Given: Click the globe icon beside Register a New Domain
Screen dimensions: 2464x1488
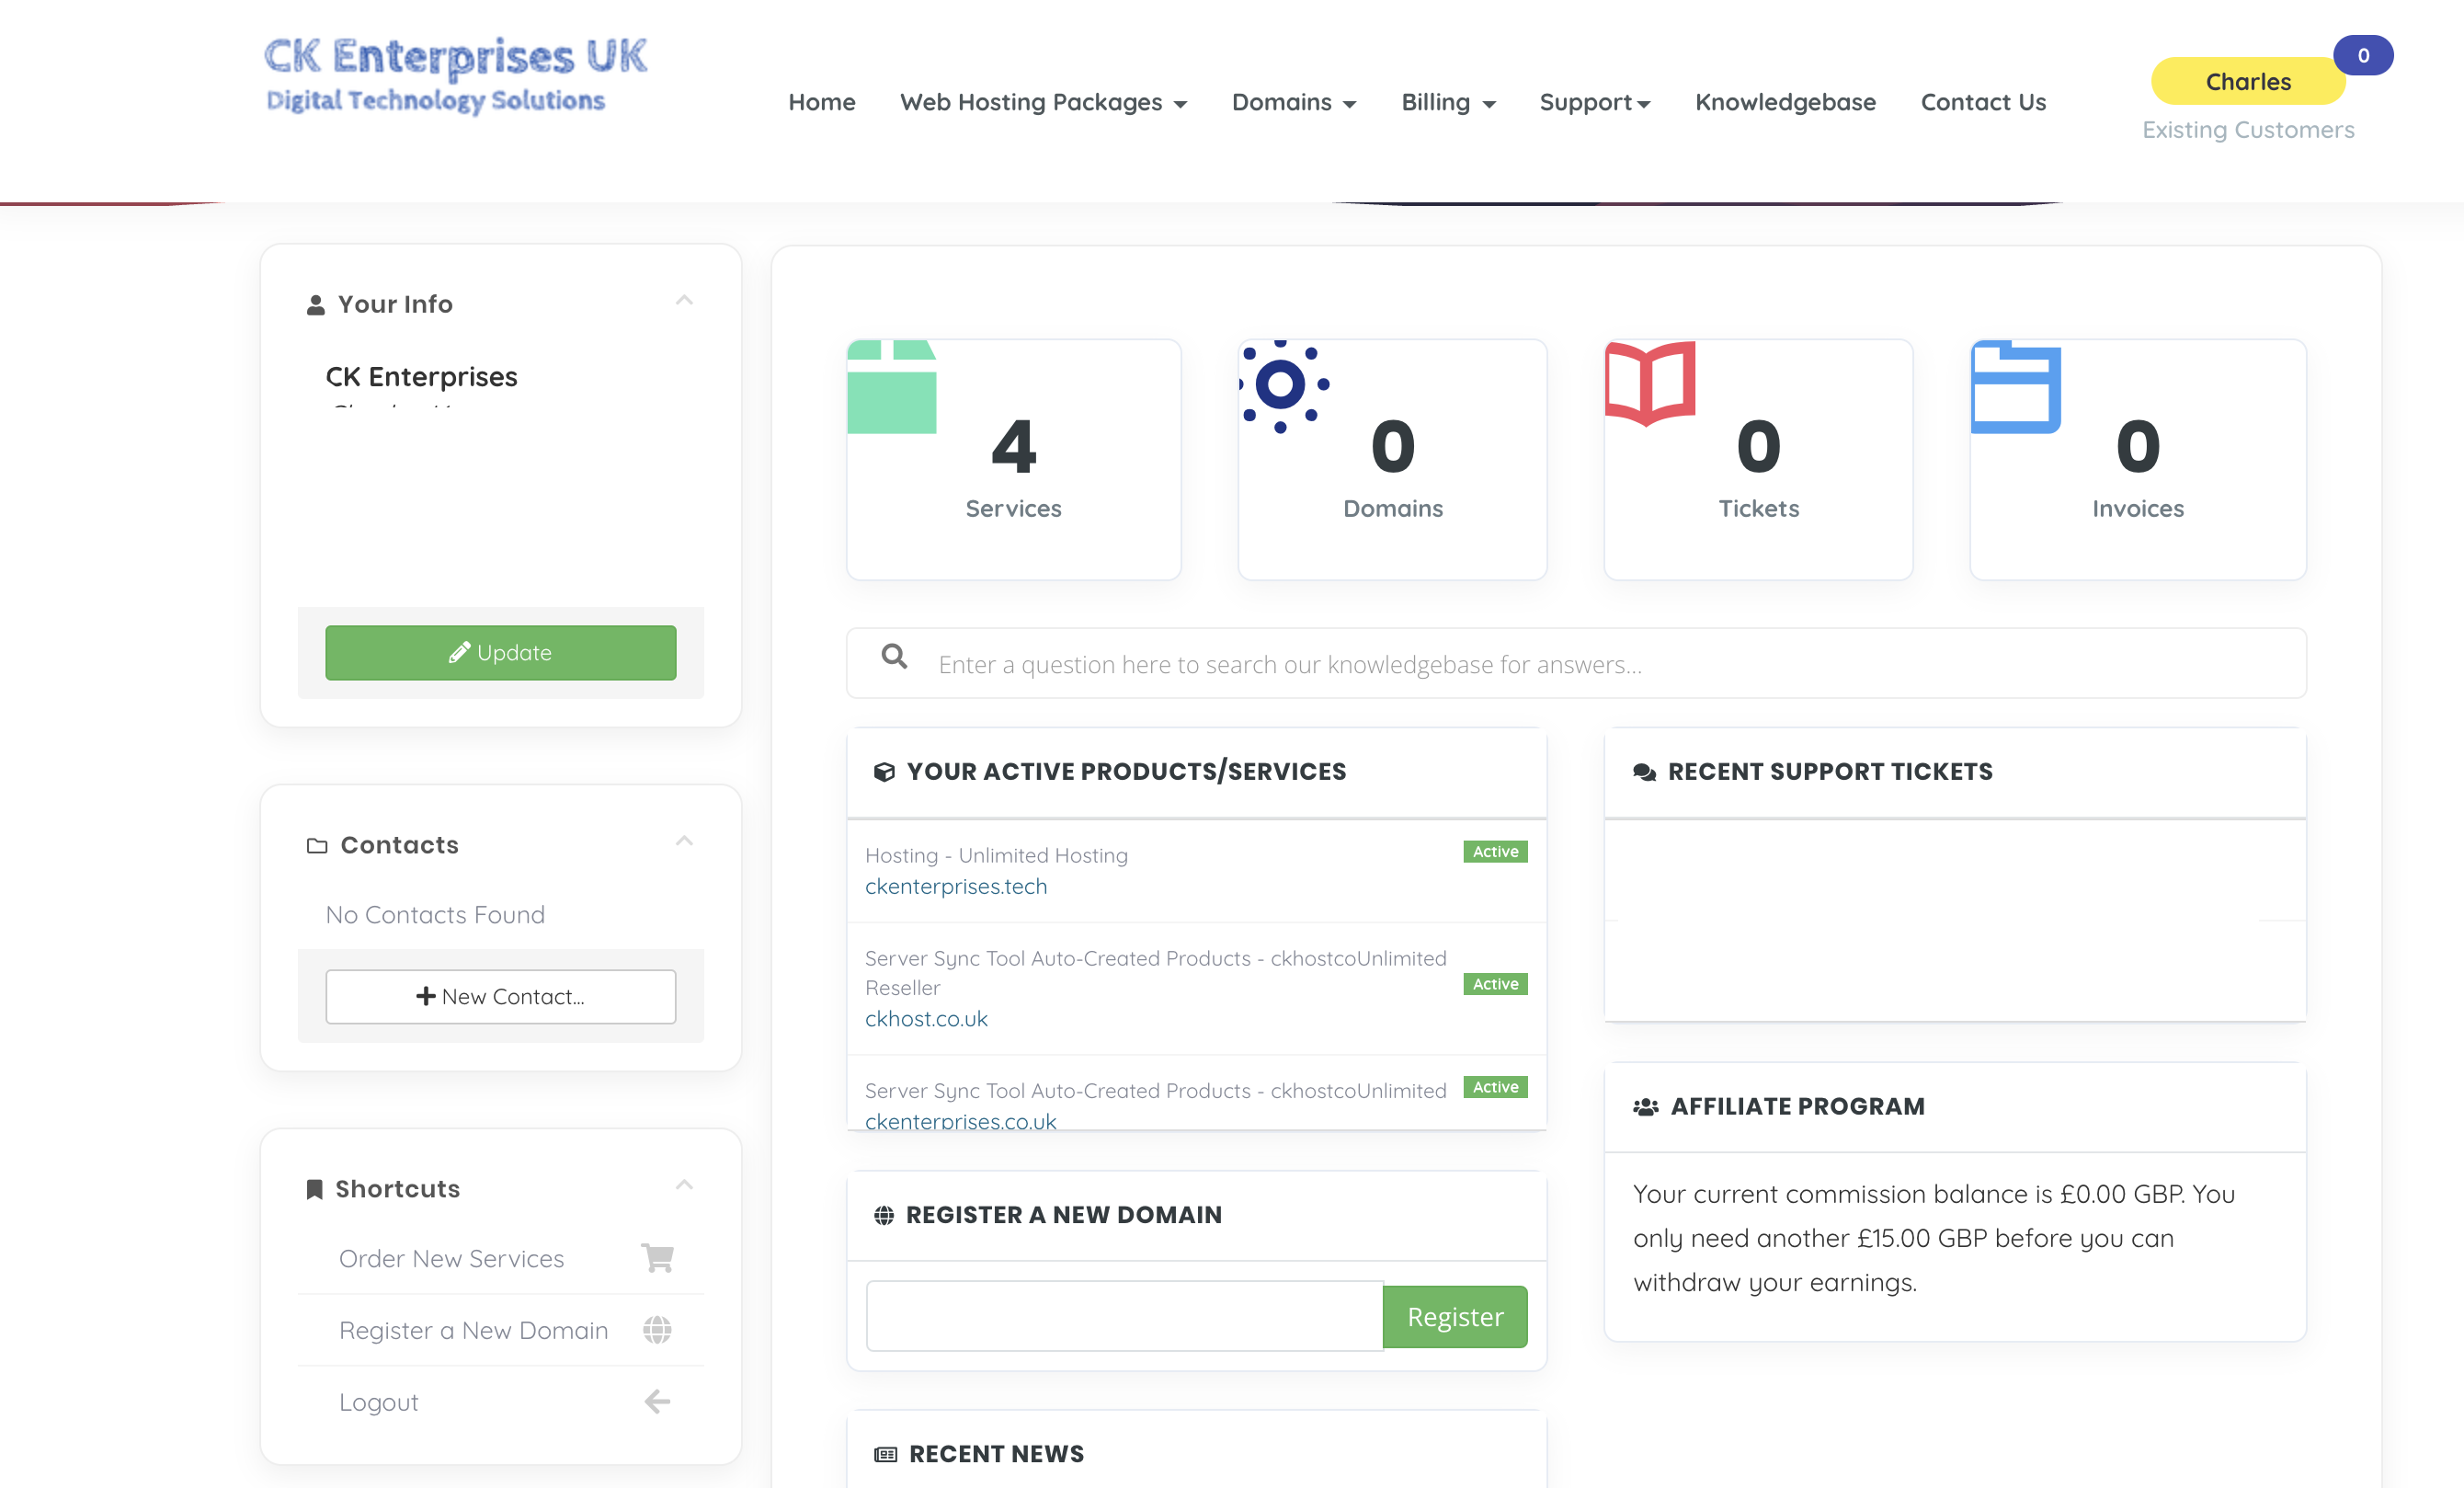Looking at the screenshot, I should [657, 1329].
